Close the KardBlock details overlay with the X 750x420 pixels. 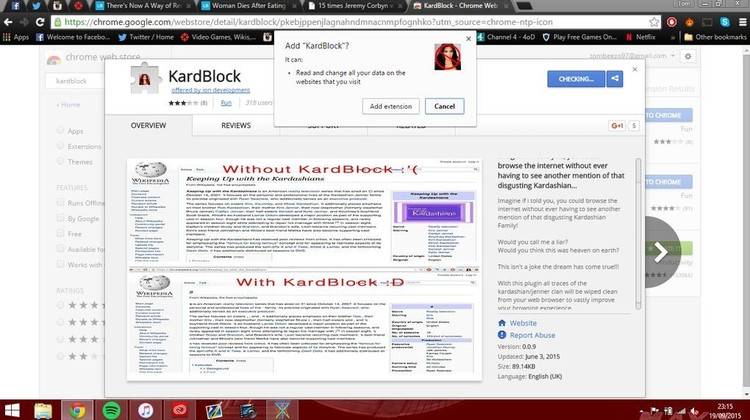coord(635,69)
